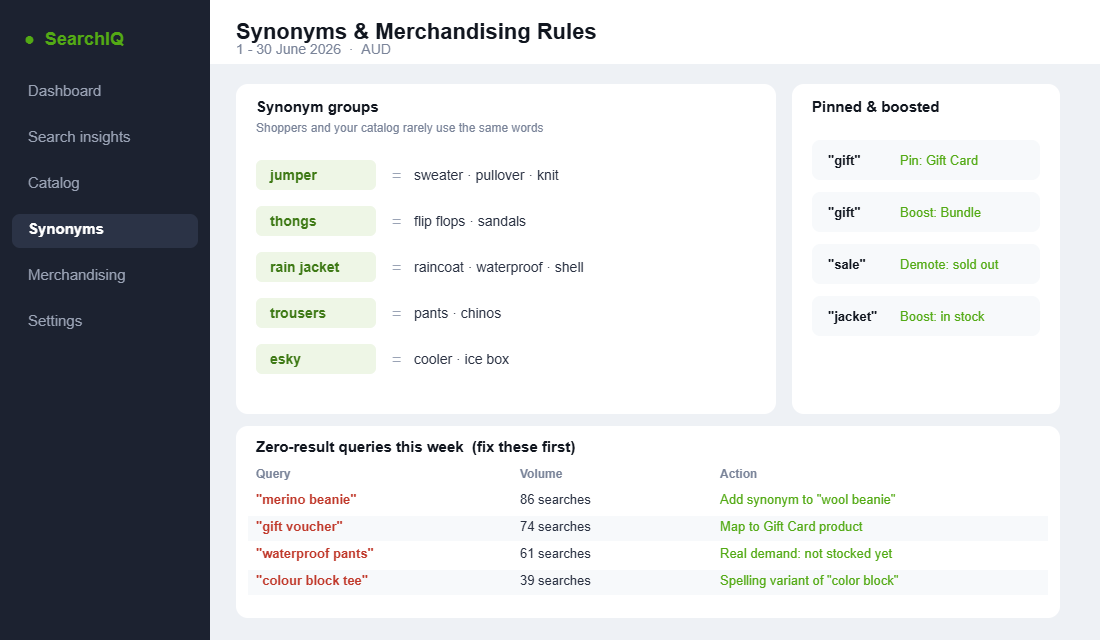Click the "gift voucher" query
Image resolution: width=1100 pixels, height=640 pixels.
point(299,526)
